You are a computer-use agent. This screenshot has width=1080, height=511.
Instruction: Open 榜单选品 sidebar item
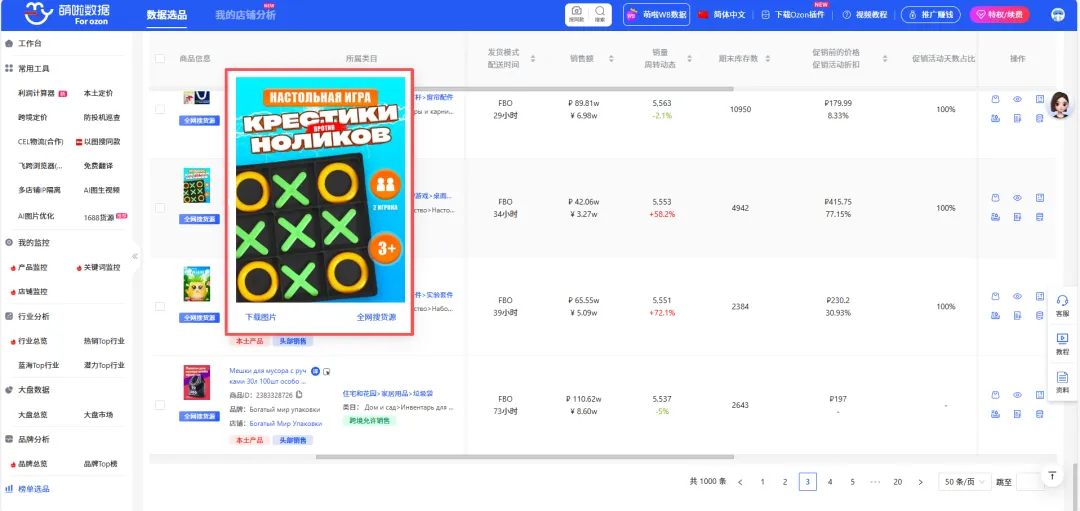[34, 489]
